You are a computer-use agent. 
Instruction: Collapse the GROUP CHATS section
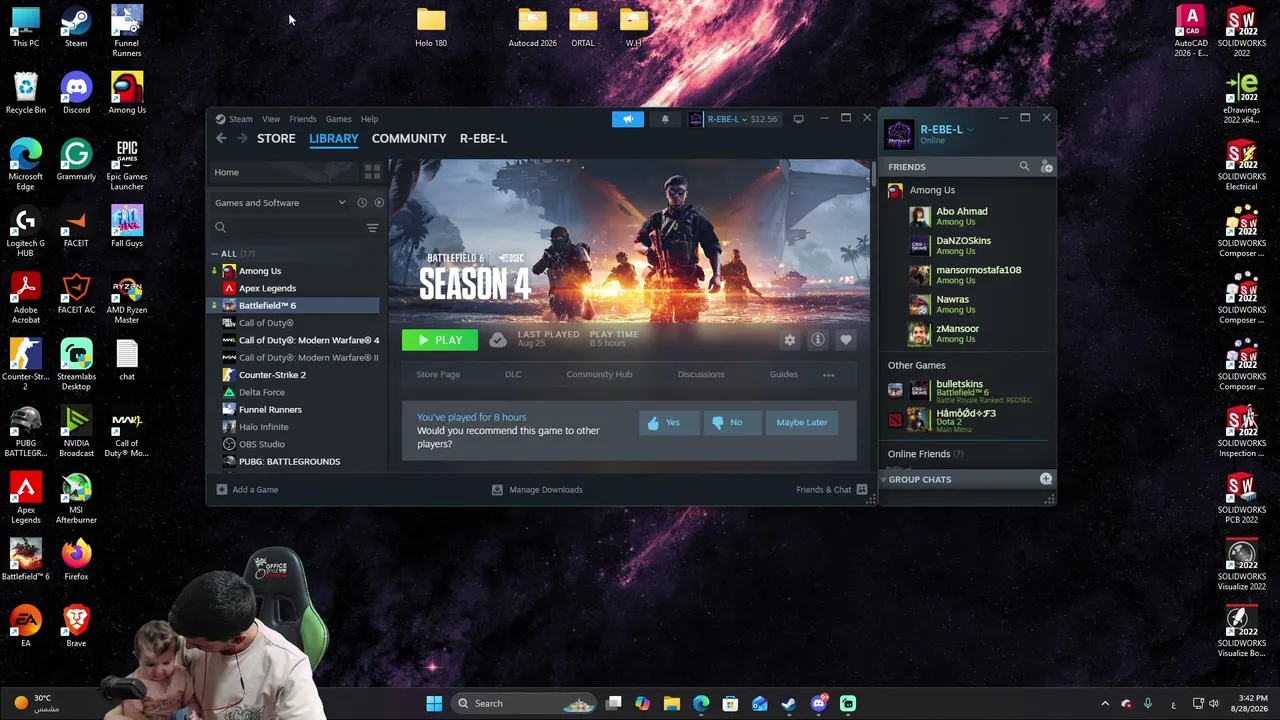(883, 479)
